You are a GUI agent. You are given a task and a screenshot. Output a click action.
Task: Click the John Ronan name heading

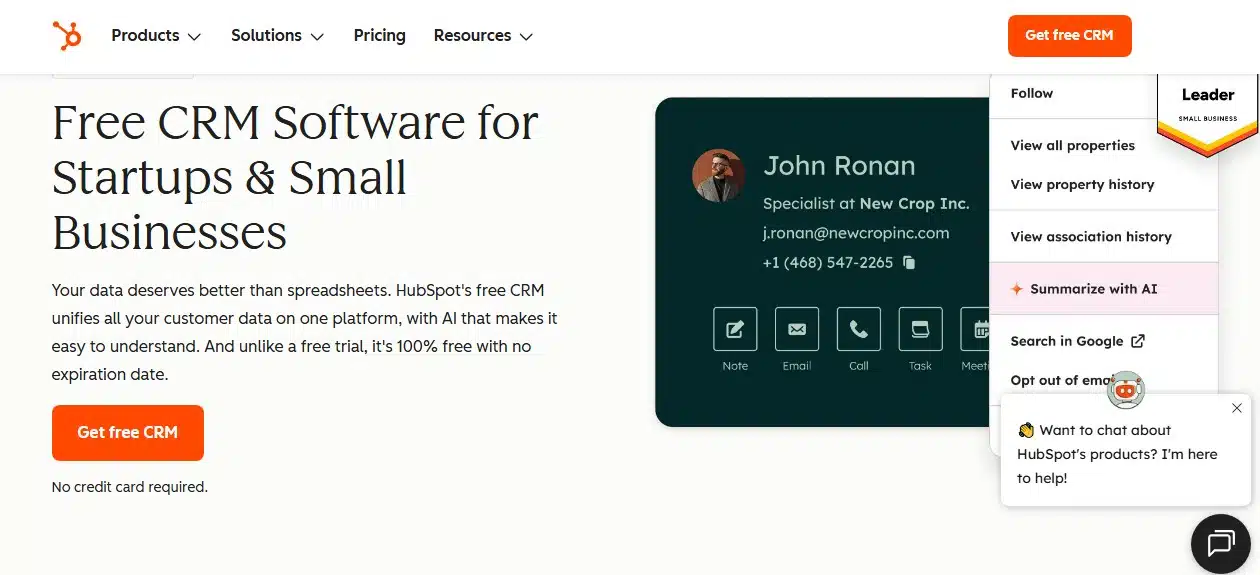coord(839,166)
